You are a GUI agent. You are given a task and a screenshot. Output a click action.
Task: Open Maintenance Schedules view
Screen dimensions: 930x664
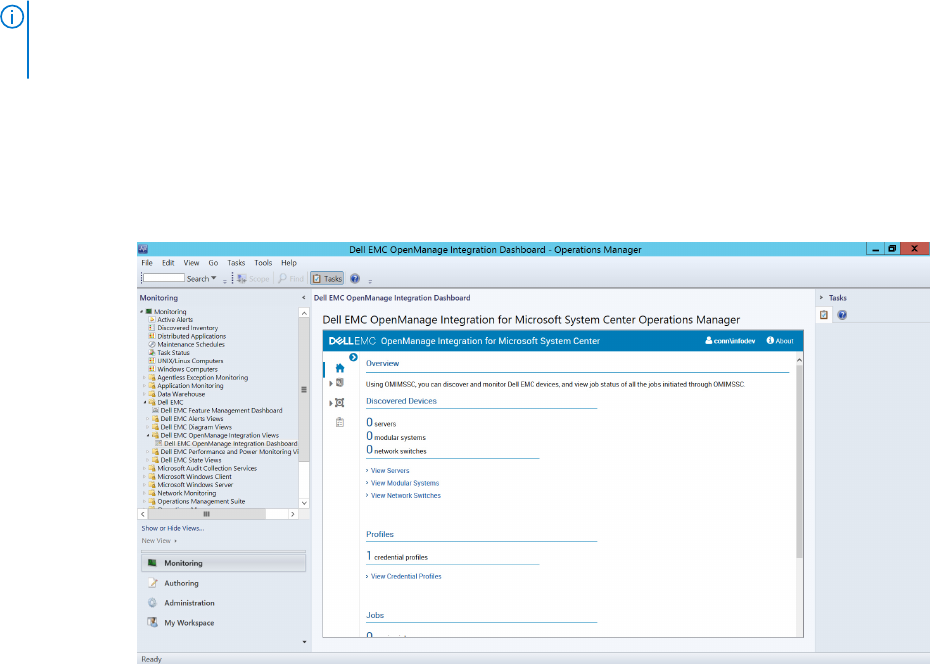point(191,344)
